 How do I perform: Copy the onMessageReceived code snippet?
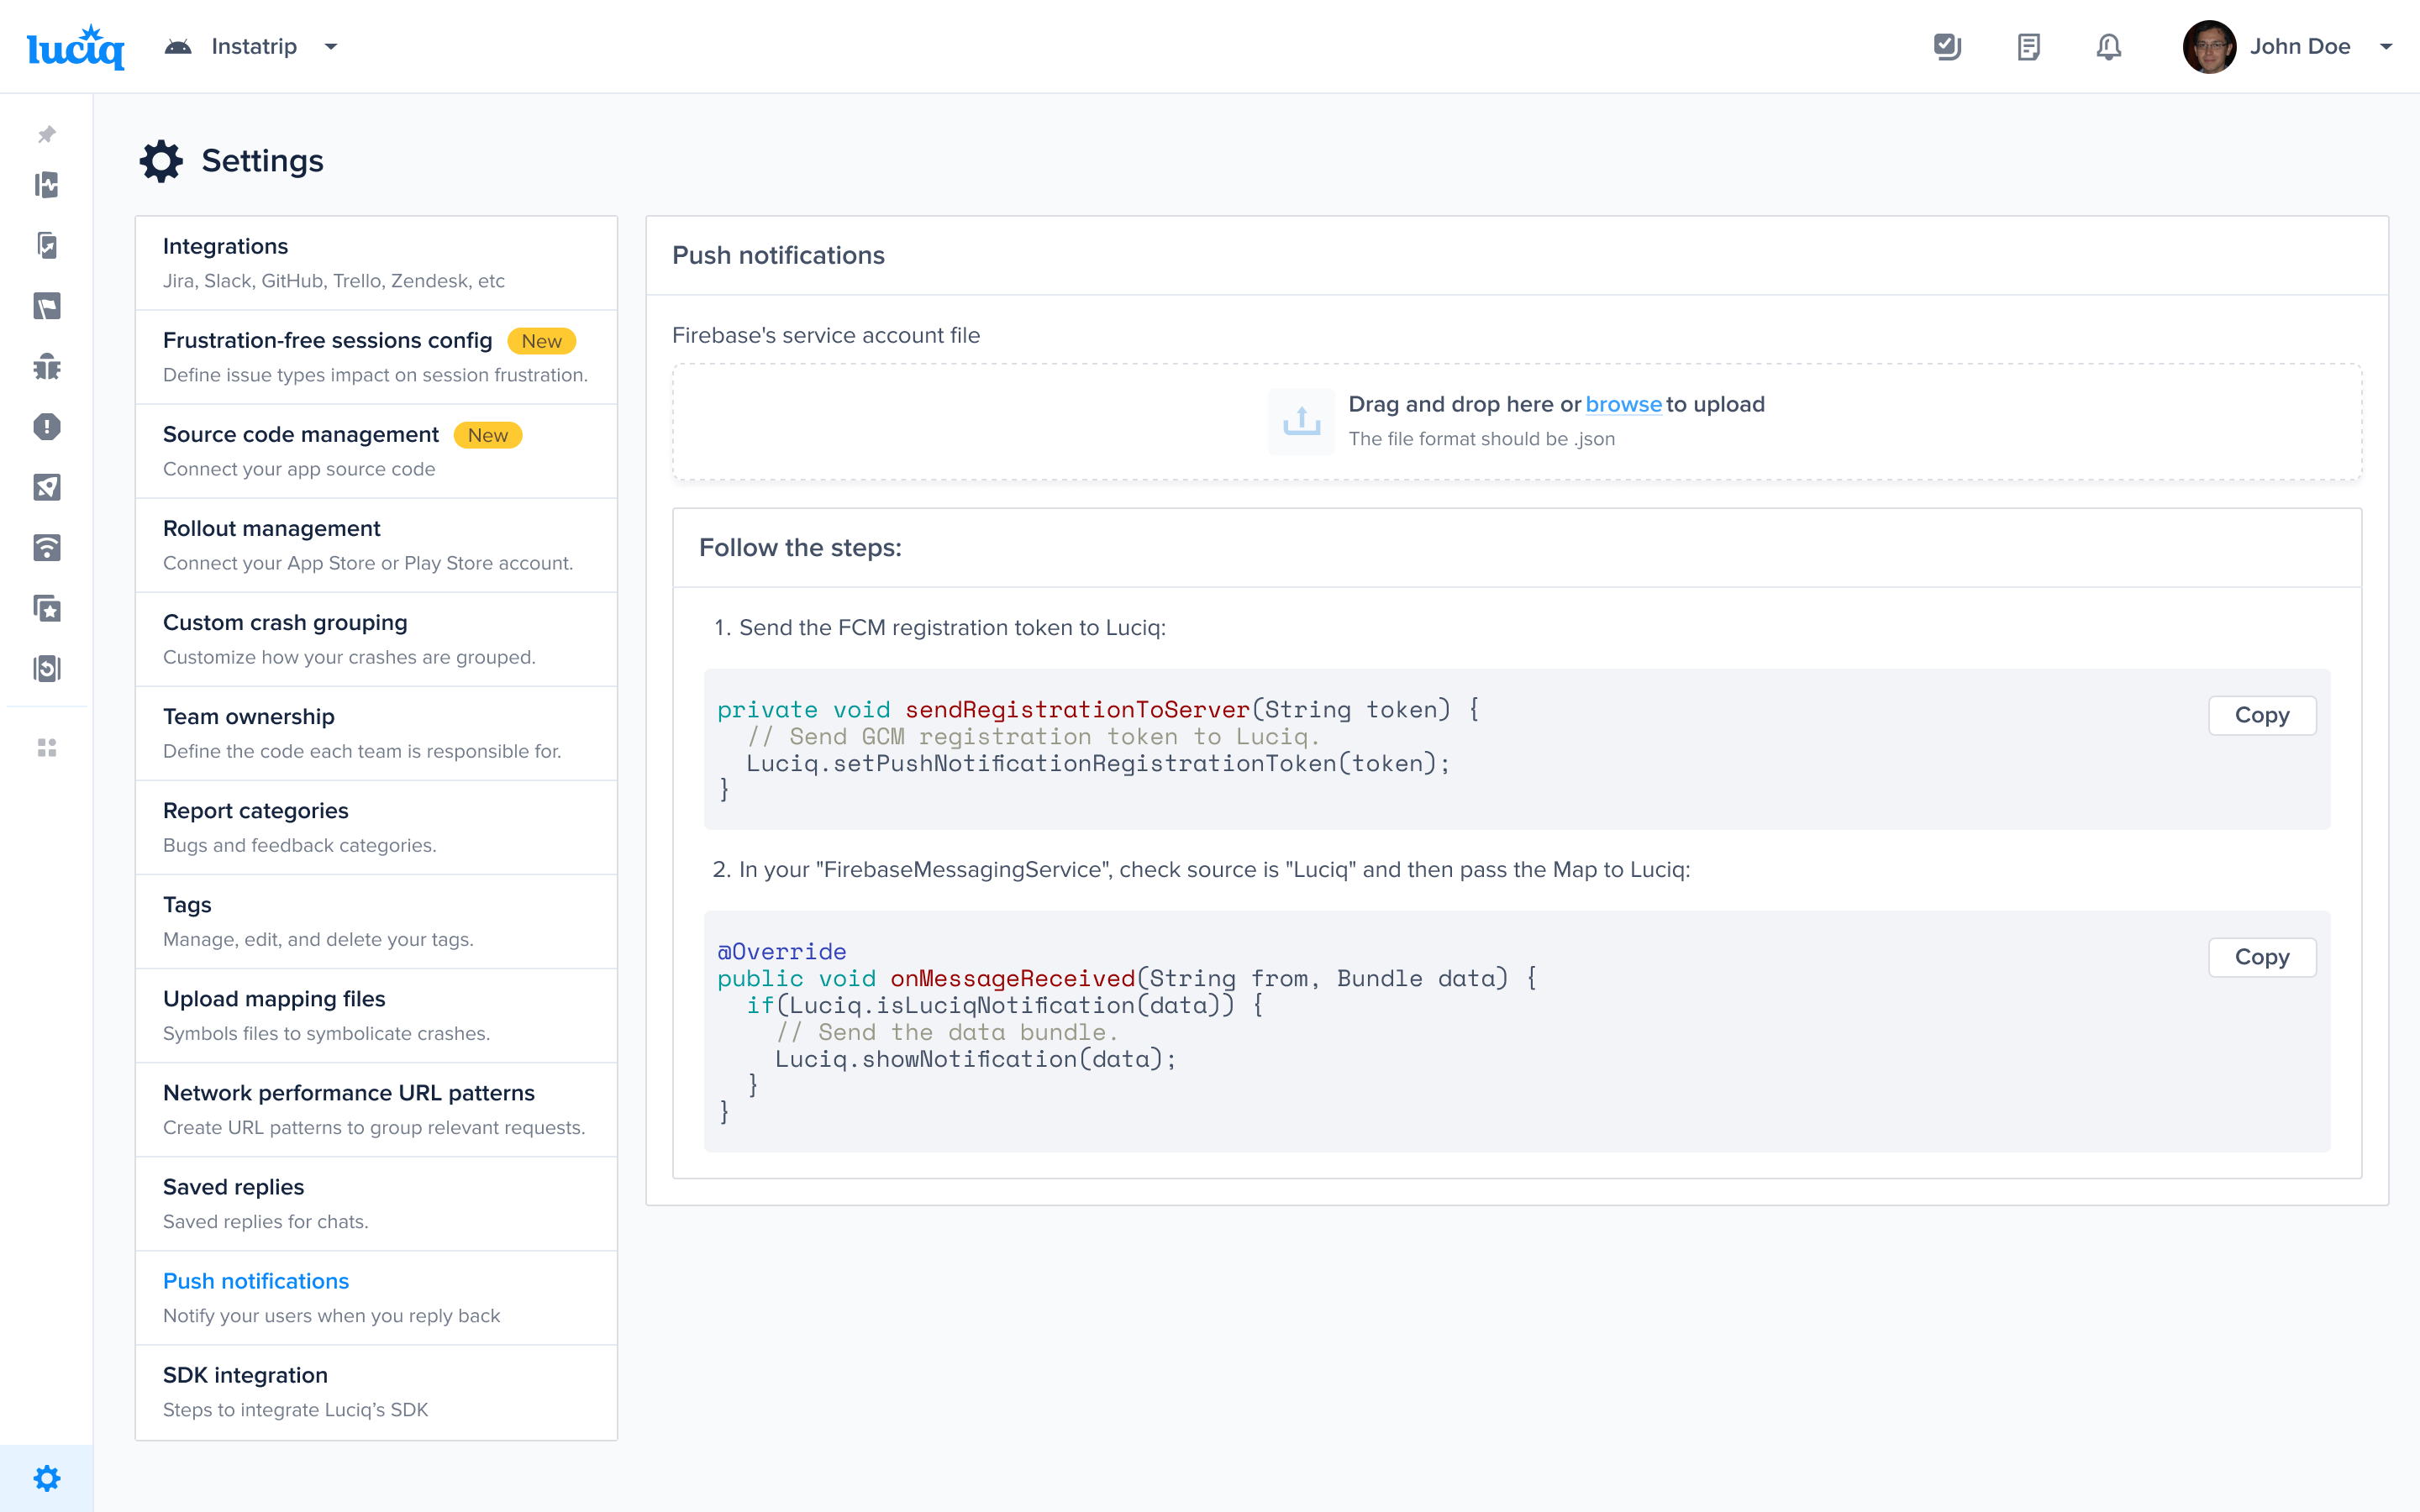[2261, 957]
